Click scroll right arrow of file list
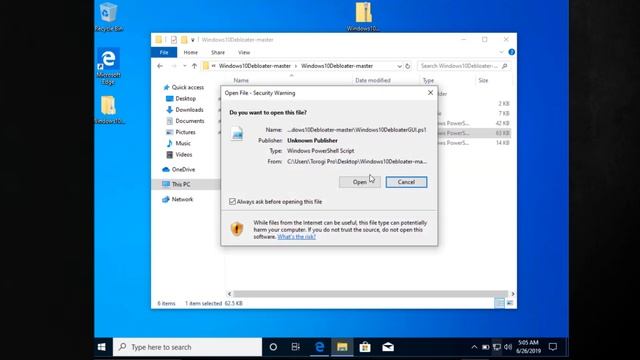The height and width of the screenshot is (360, 640). [x=513, y=294]
